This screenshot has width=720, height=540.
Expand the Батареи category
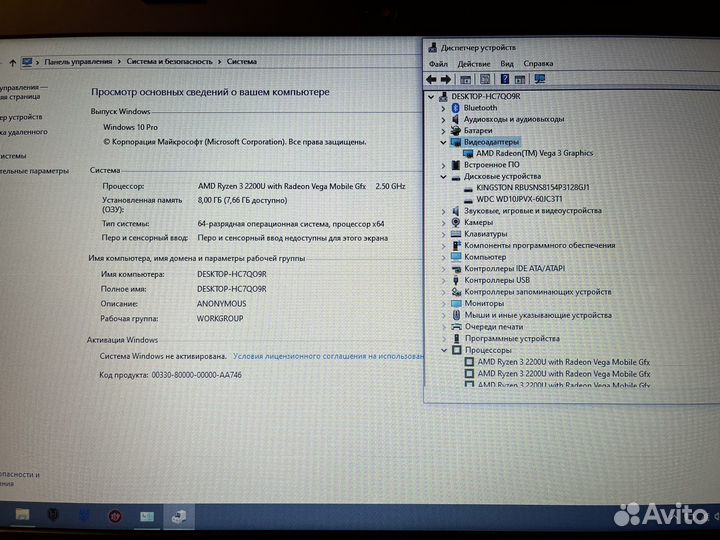443,131
